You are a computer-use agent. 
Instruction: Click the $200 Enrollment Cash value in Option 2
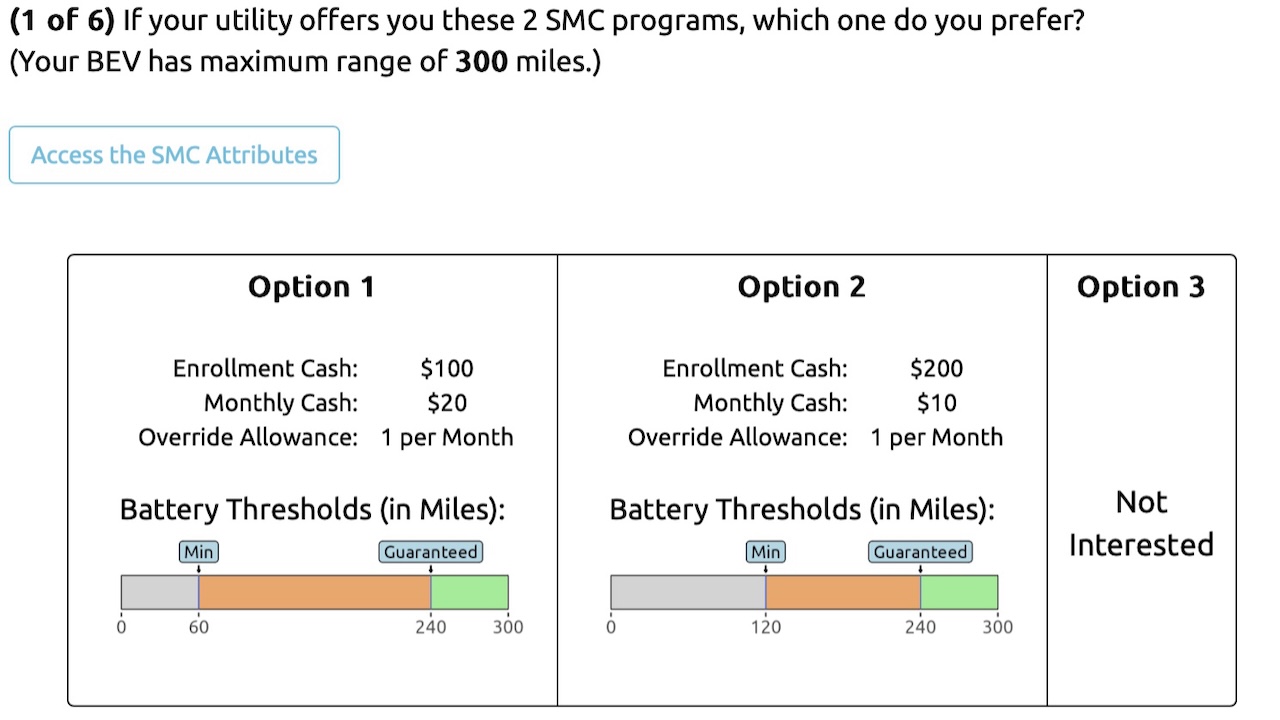[936, 368]
